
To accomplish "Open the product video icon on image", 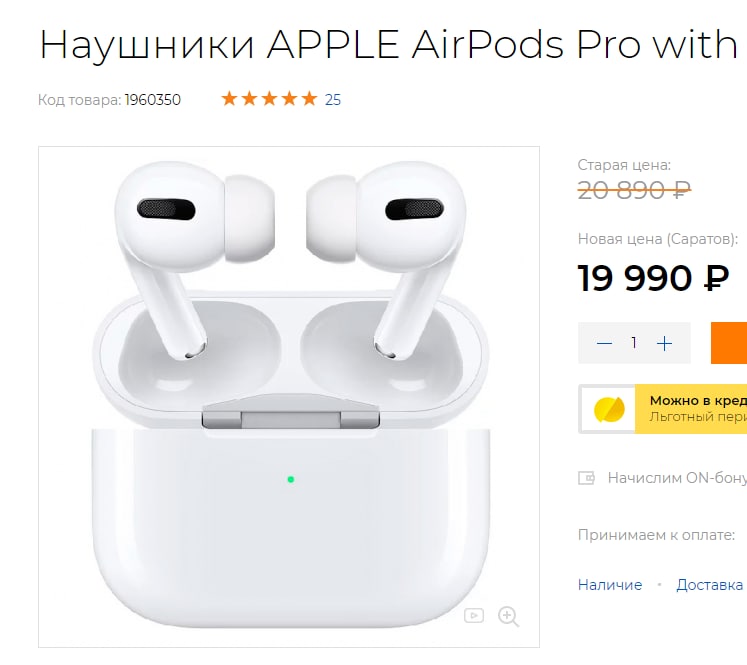I will [474, 615].
